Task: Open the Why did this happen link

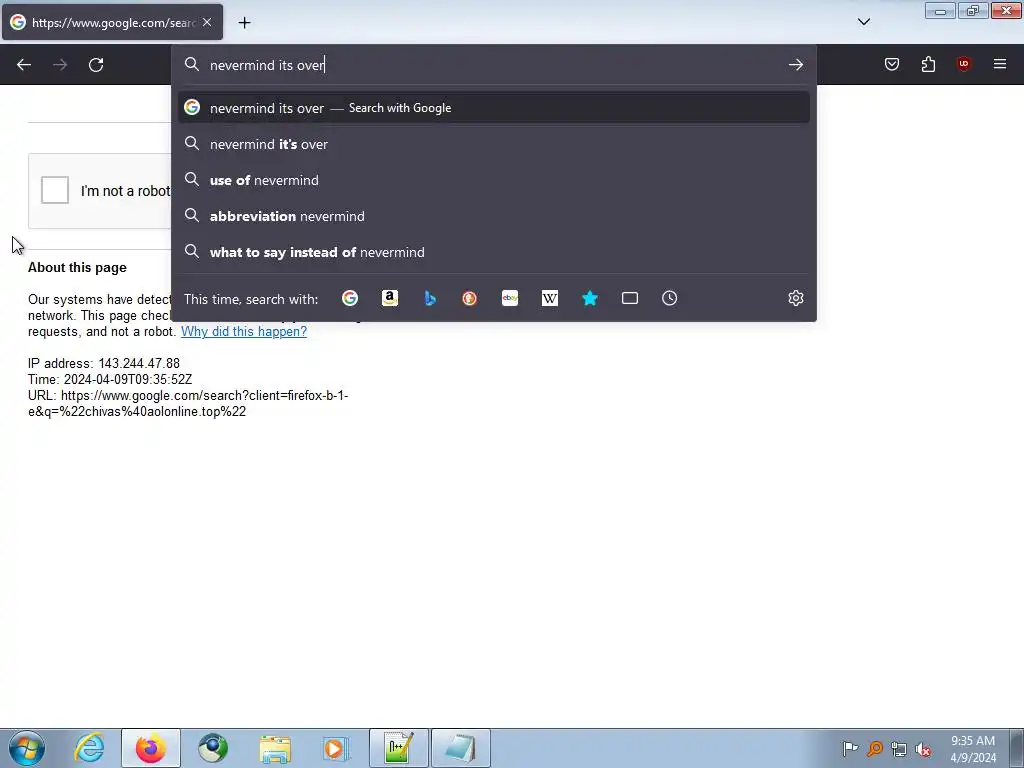Action: coord(244,331)
